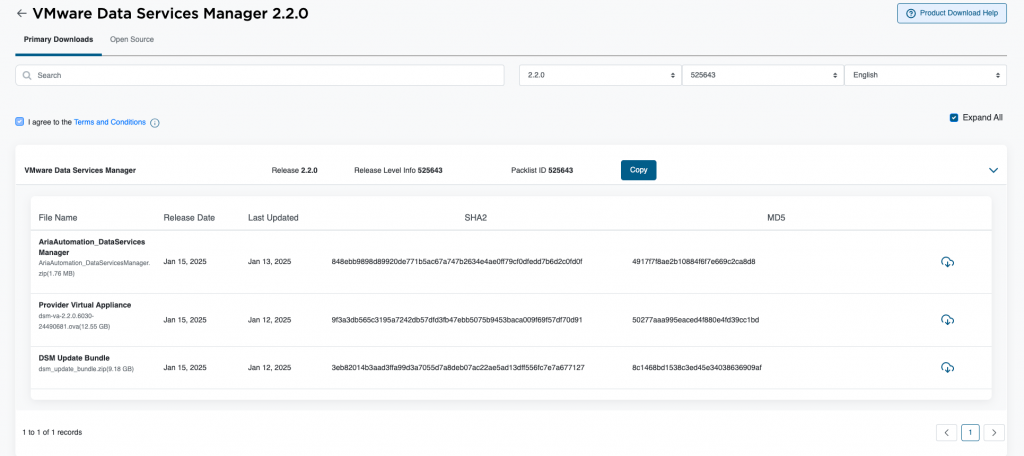The width and height of the screenshot is (1024, 456).
Task: Select the MD5 hash starting with 8c1468bd
Action: point(697,368)
